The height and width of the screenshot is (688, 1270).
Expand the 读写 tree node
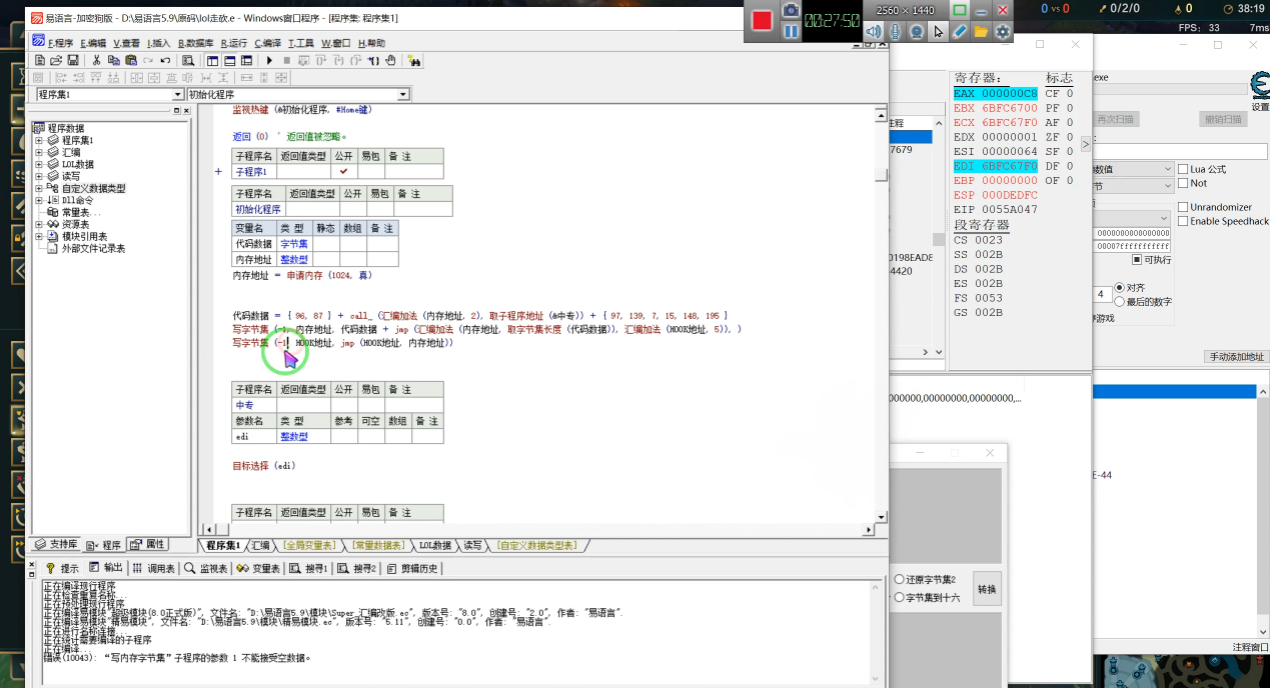pyautogui.click(x=39, y=176)
